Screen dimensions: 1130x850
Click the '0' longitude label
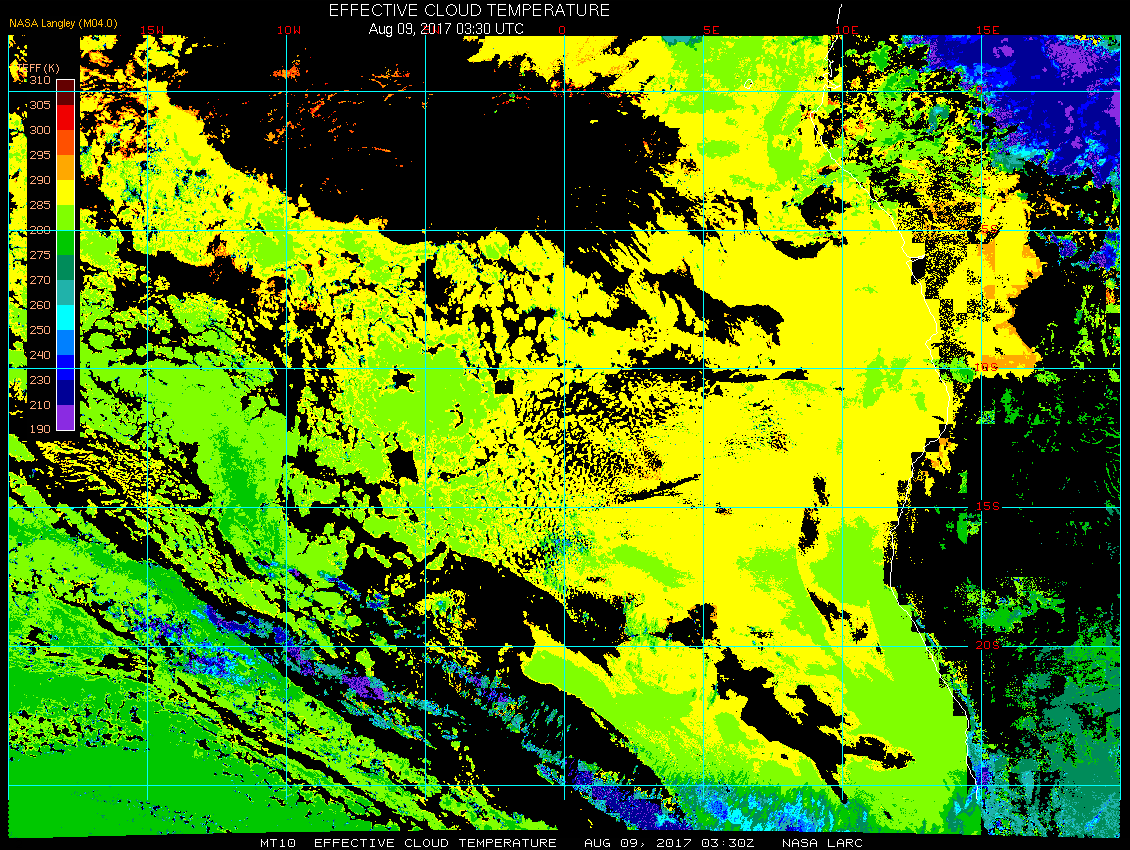point(562,30)
